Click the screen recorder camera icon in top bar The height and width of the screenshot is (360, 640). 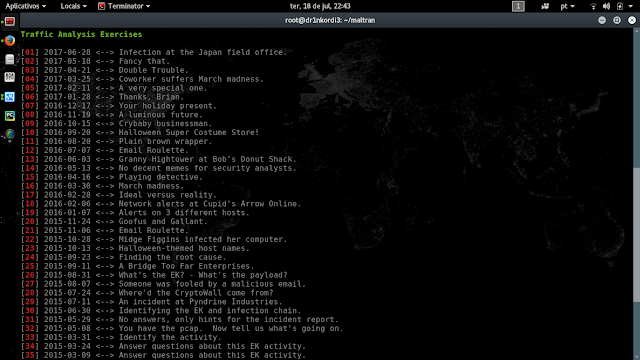(x=545, y=6)
